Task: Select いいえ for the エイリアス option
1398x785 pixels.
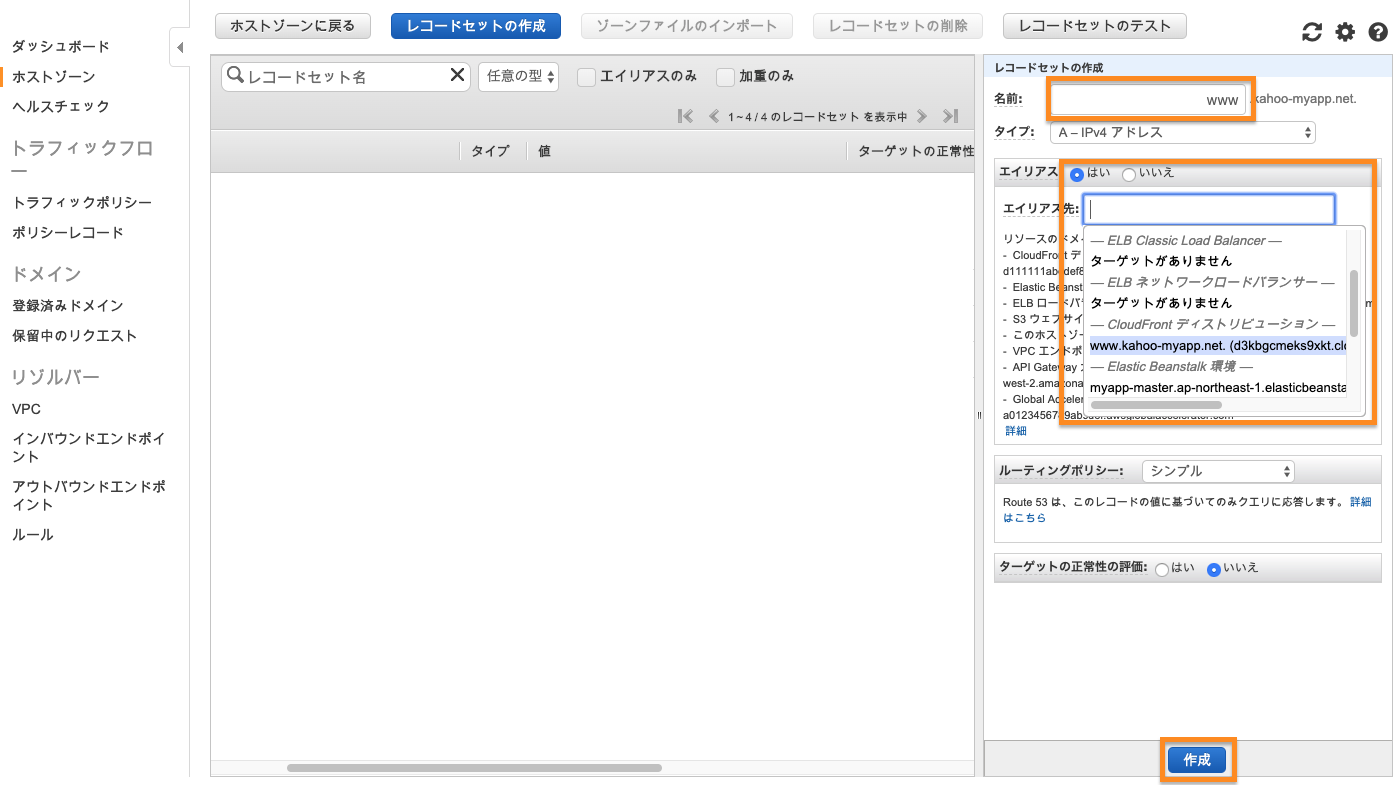Action: 1129,175
